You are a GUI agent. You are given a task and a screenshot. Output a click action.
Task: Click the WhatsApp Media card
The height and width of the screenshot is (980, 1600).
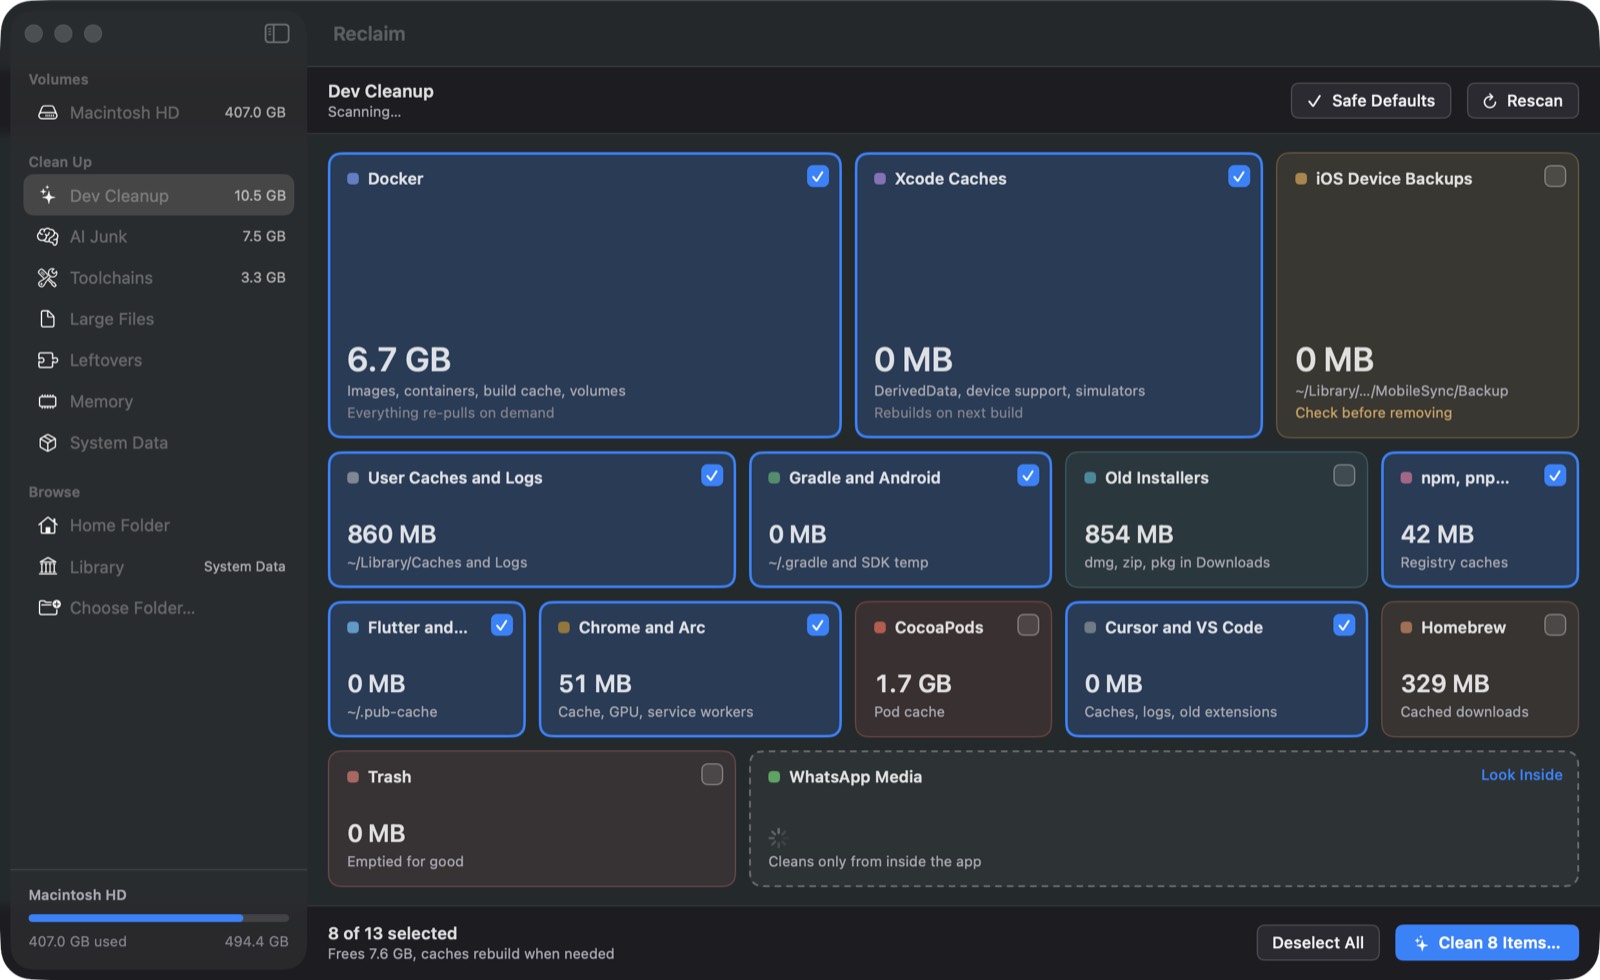[1164, 819]
